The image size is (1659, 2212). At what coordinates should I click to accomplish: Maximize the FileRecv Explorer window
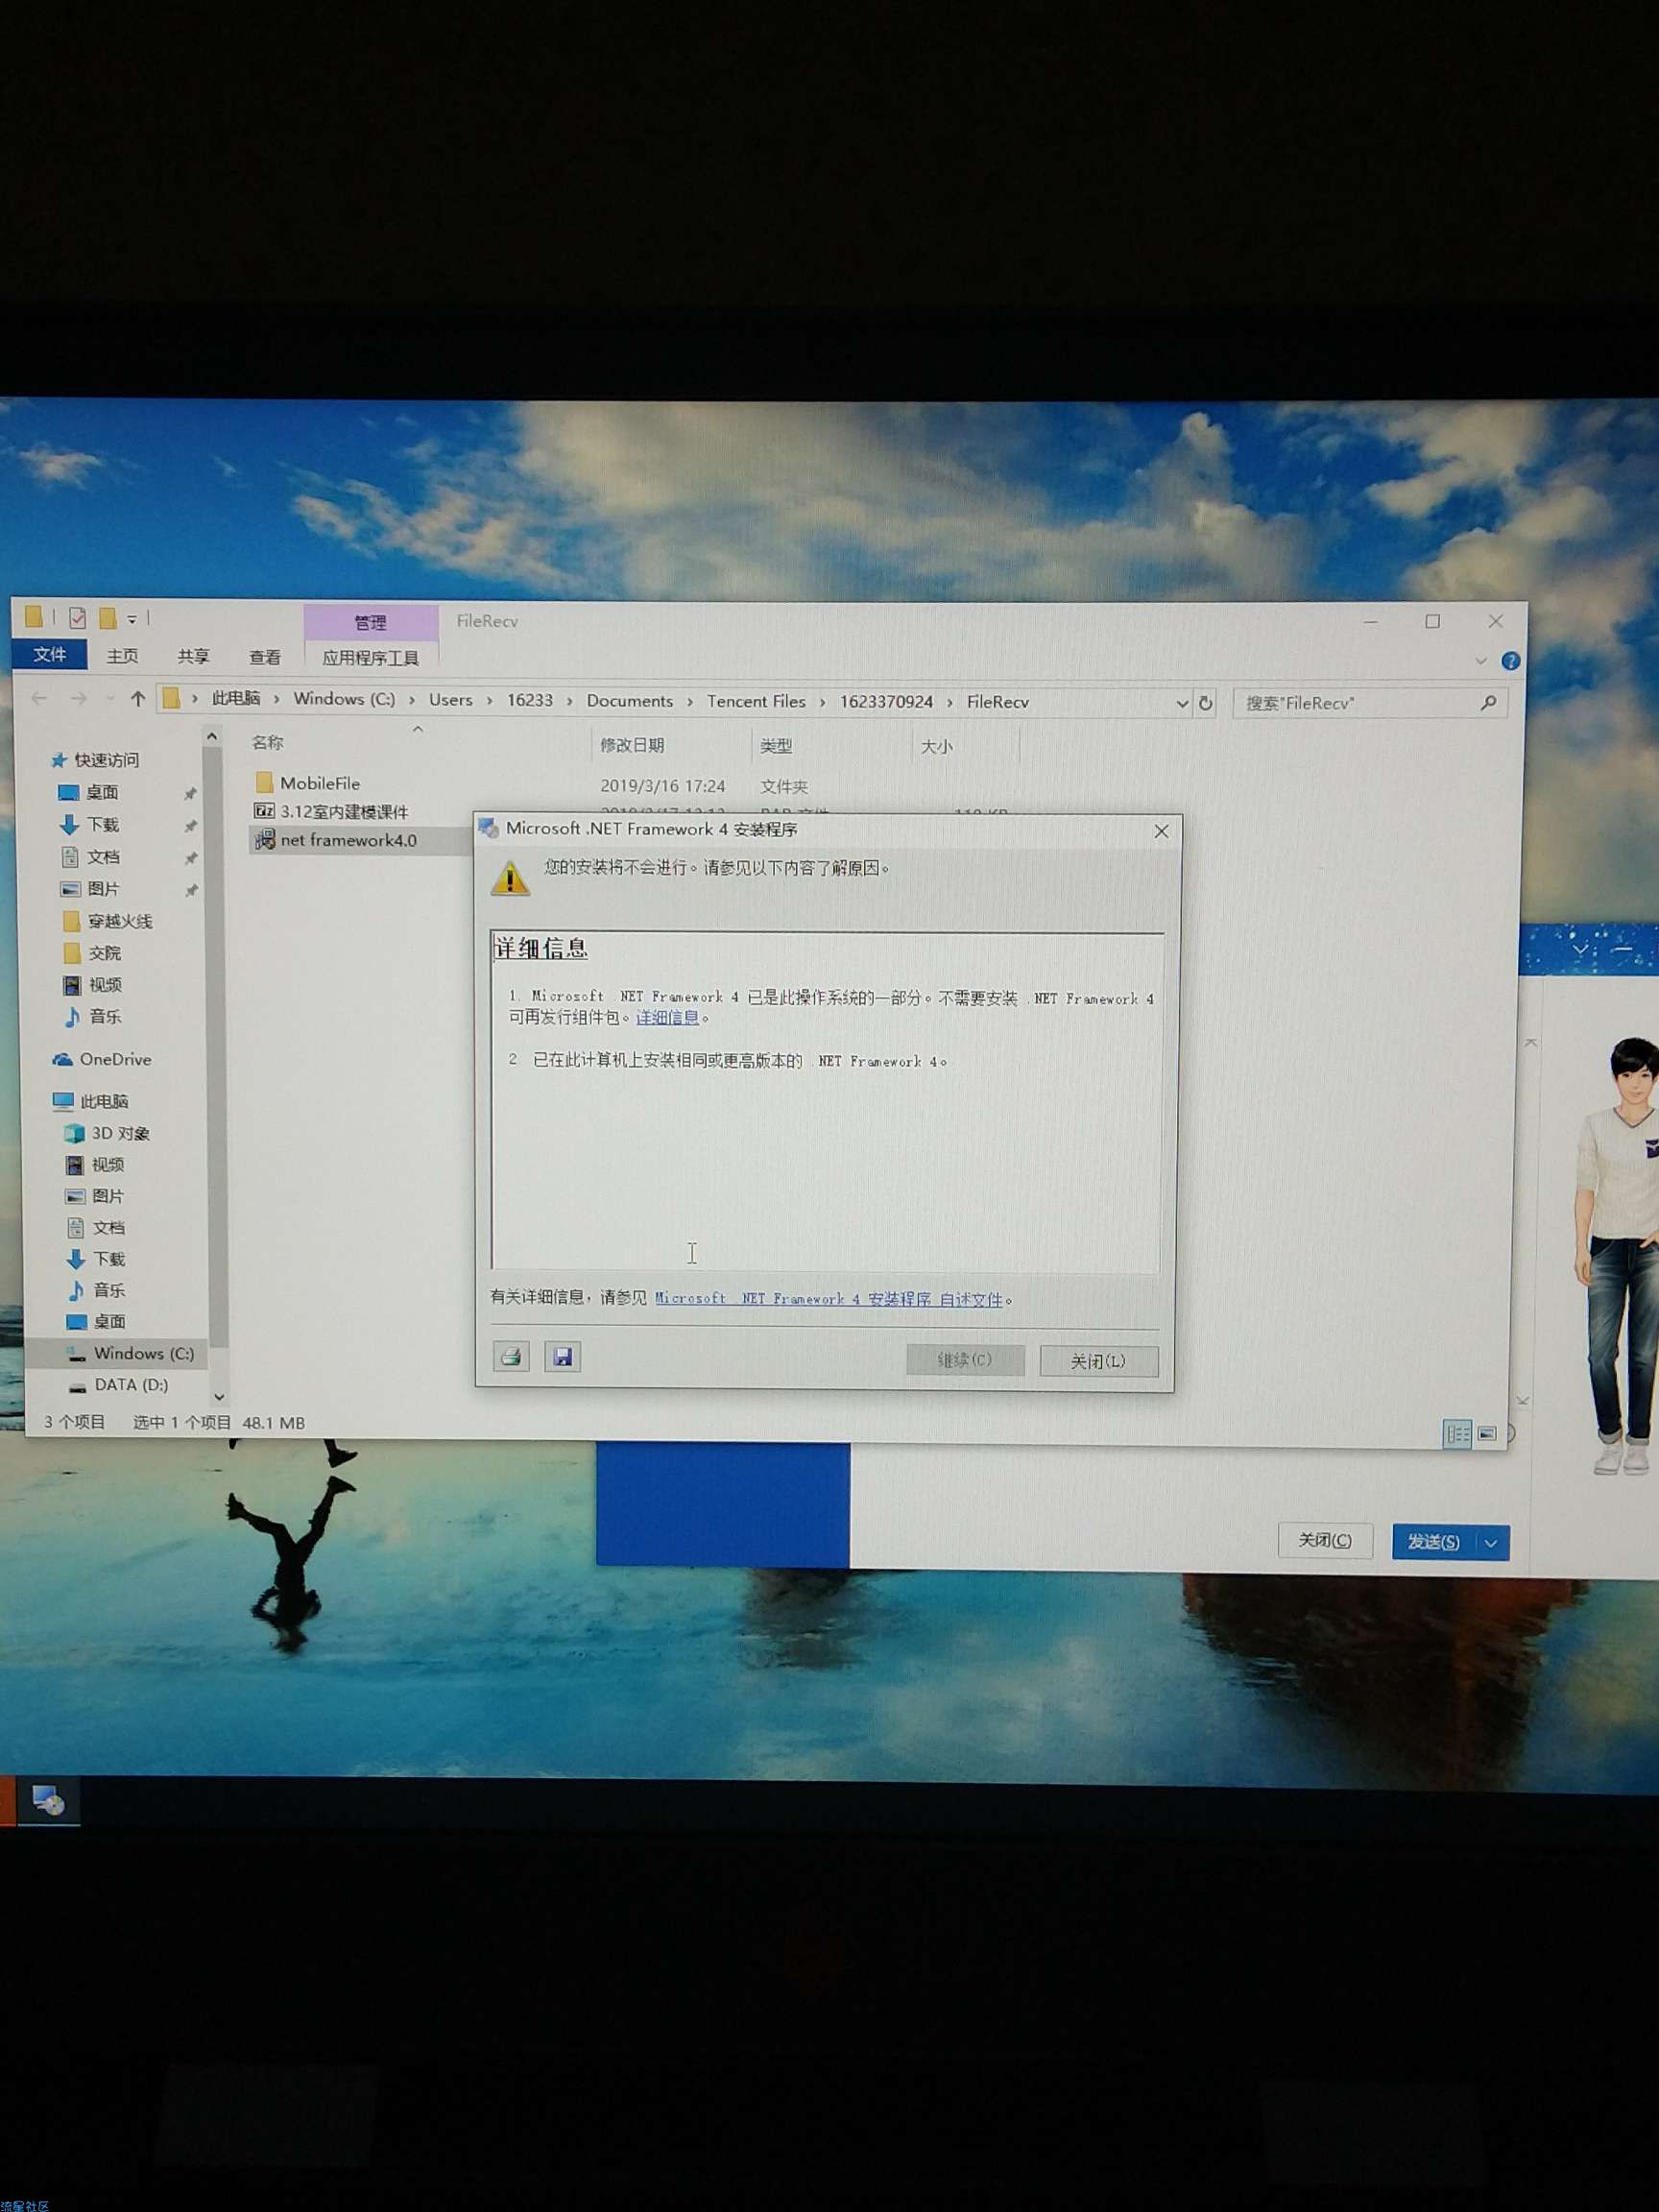click(x=1432, y=621)
